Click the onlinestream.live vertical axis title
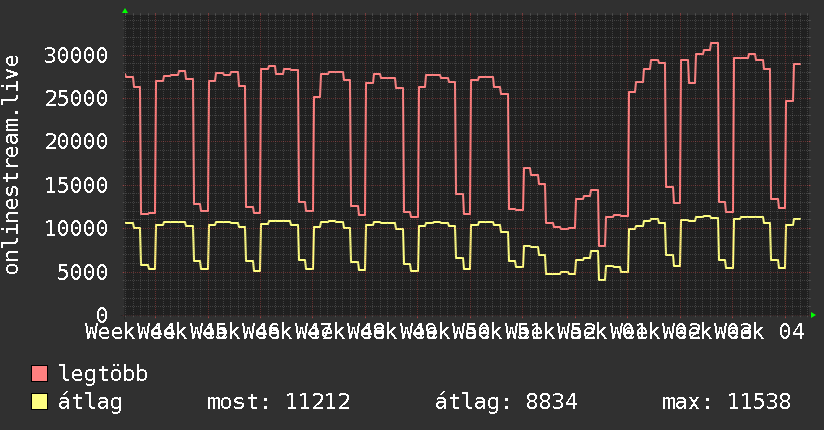 click(12, 165)
